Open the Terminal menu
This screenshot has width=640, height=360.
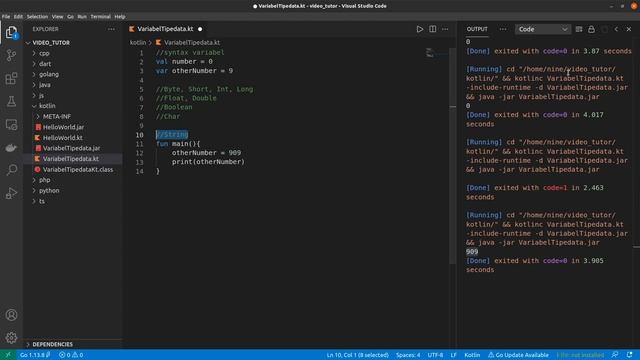click(x=100, y=17)
